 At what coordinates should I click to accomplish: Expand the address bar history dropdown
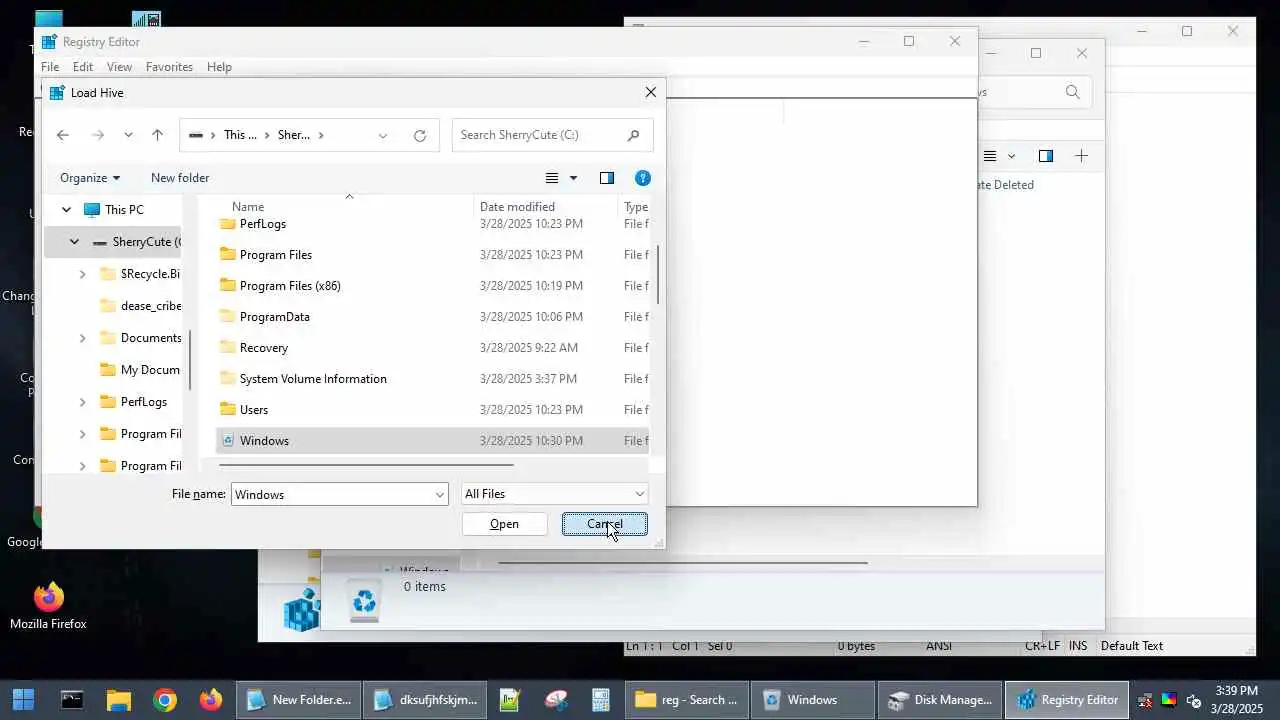click(x=382, y=135)
